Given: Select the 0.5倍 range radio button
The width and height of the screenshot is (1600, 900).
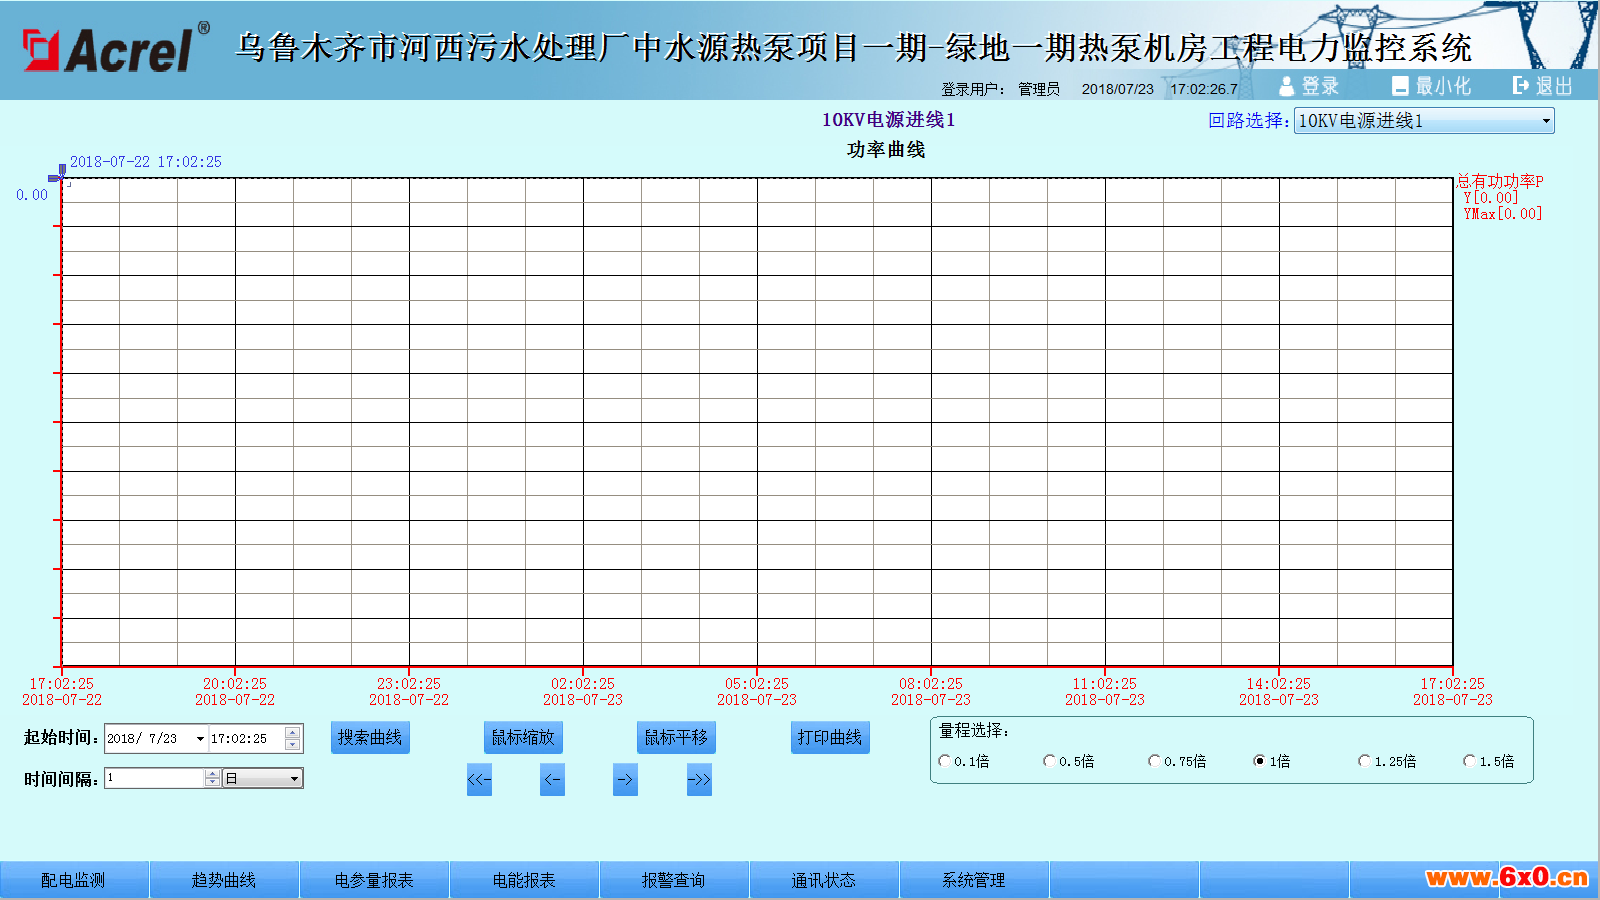Looking at the screenshot, I should (x=1049, y=761).
